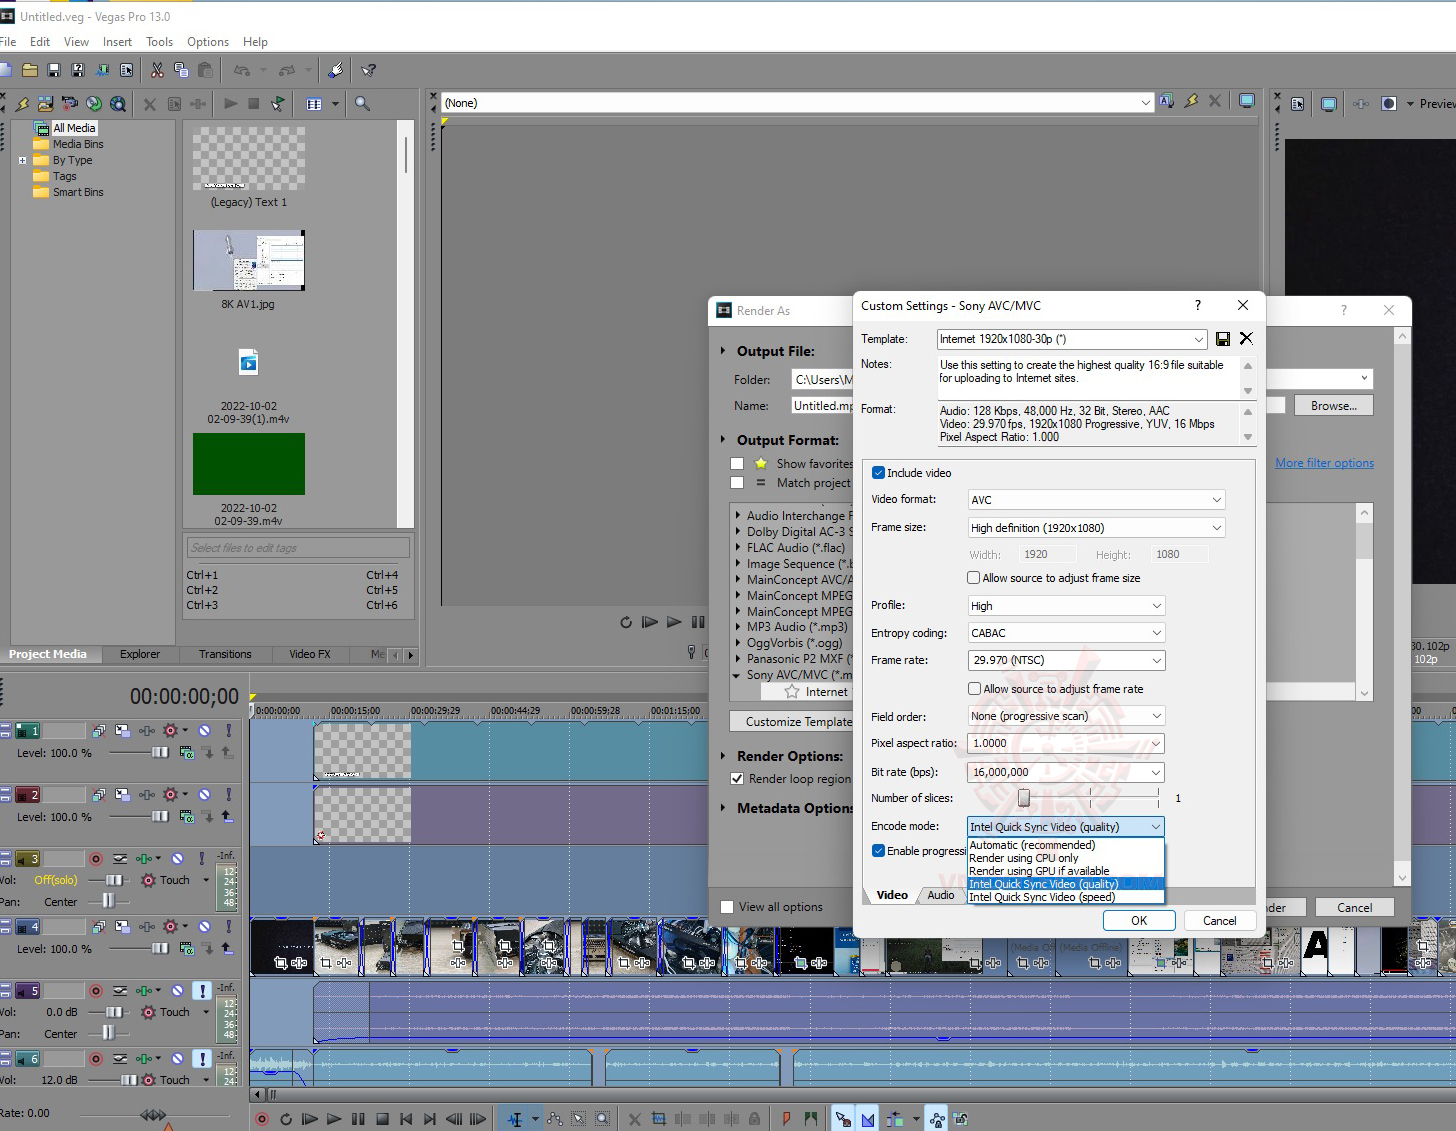Click the Trim crop icon in bottom toolbar
Viewport: 1456px width, 1131px height.
[659, 1119]
